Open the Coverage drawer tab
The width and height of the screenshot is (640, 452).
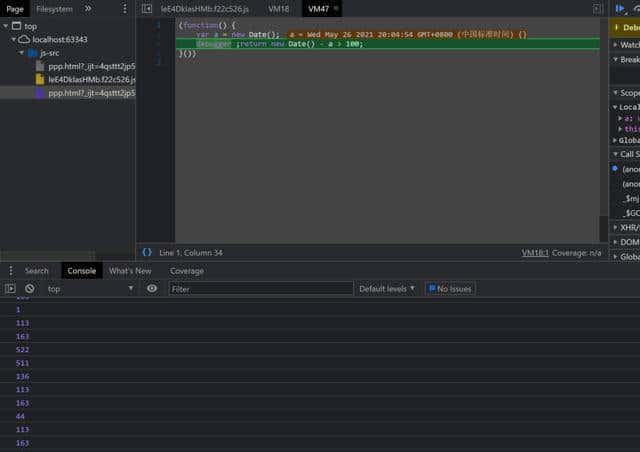pos(187,271)
